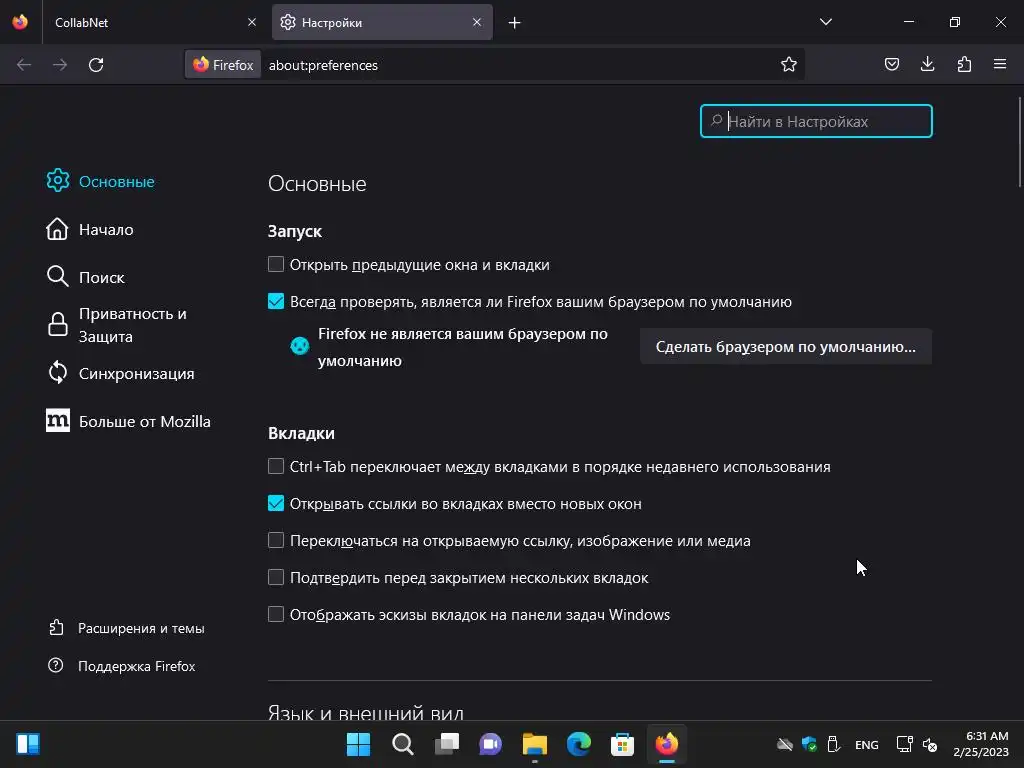Click the Firefox View icon in tab bar
The height and width of the screenshot is (768, 1024).
[20, 22]
